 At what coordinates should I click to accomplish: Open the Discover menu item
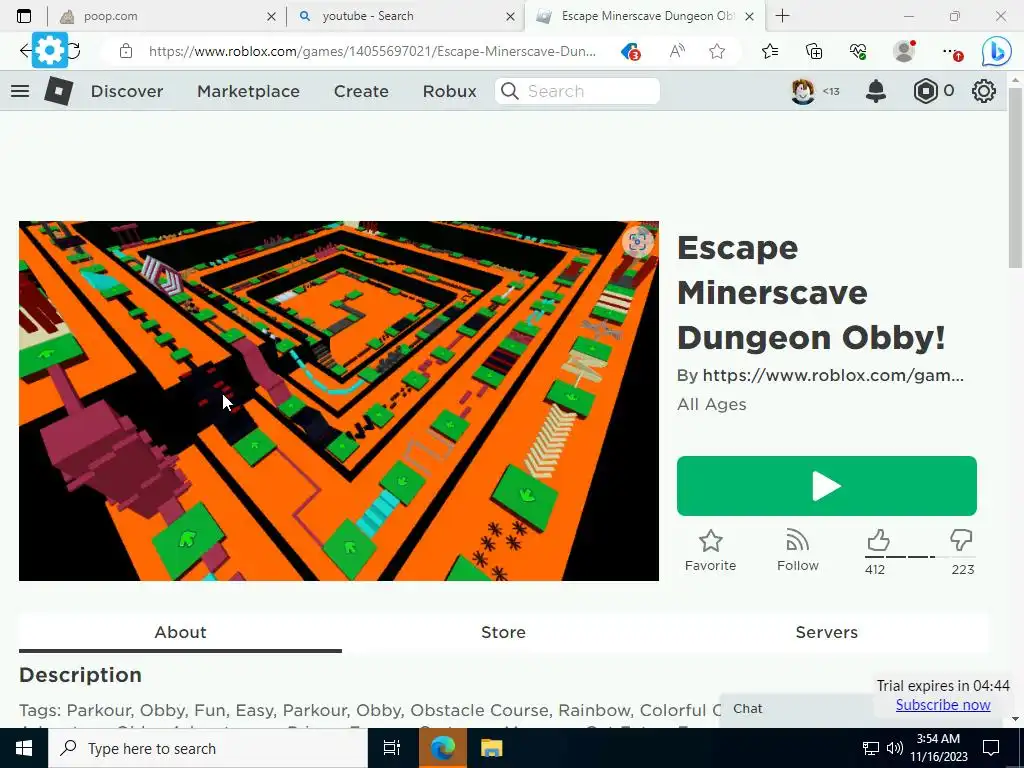tap(127, 91)
